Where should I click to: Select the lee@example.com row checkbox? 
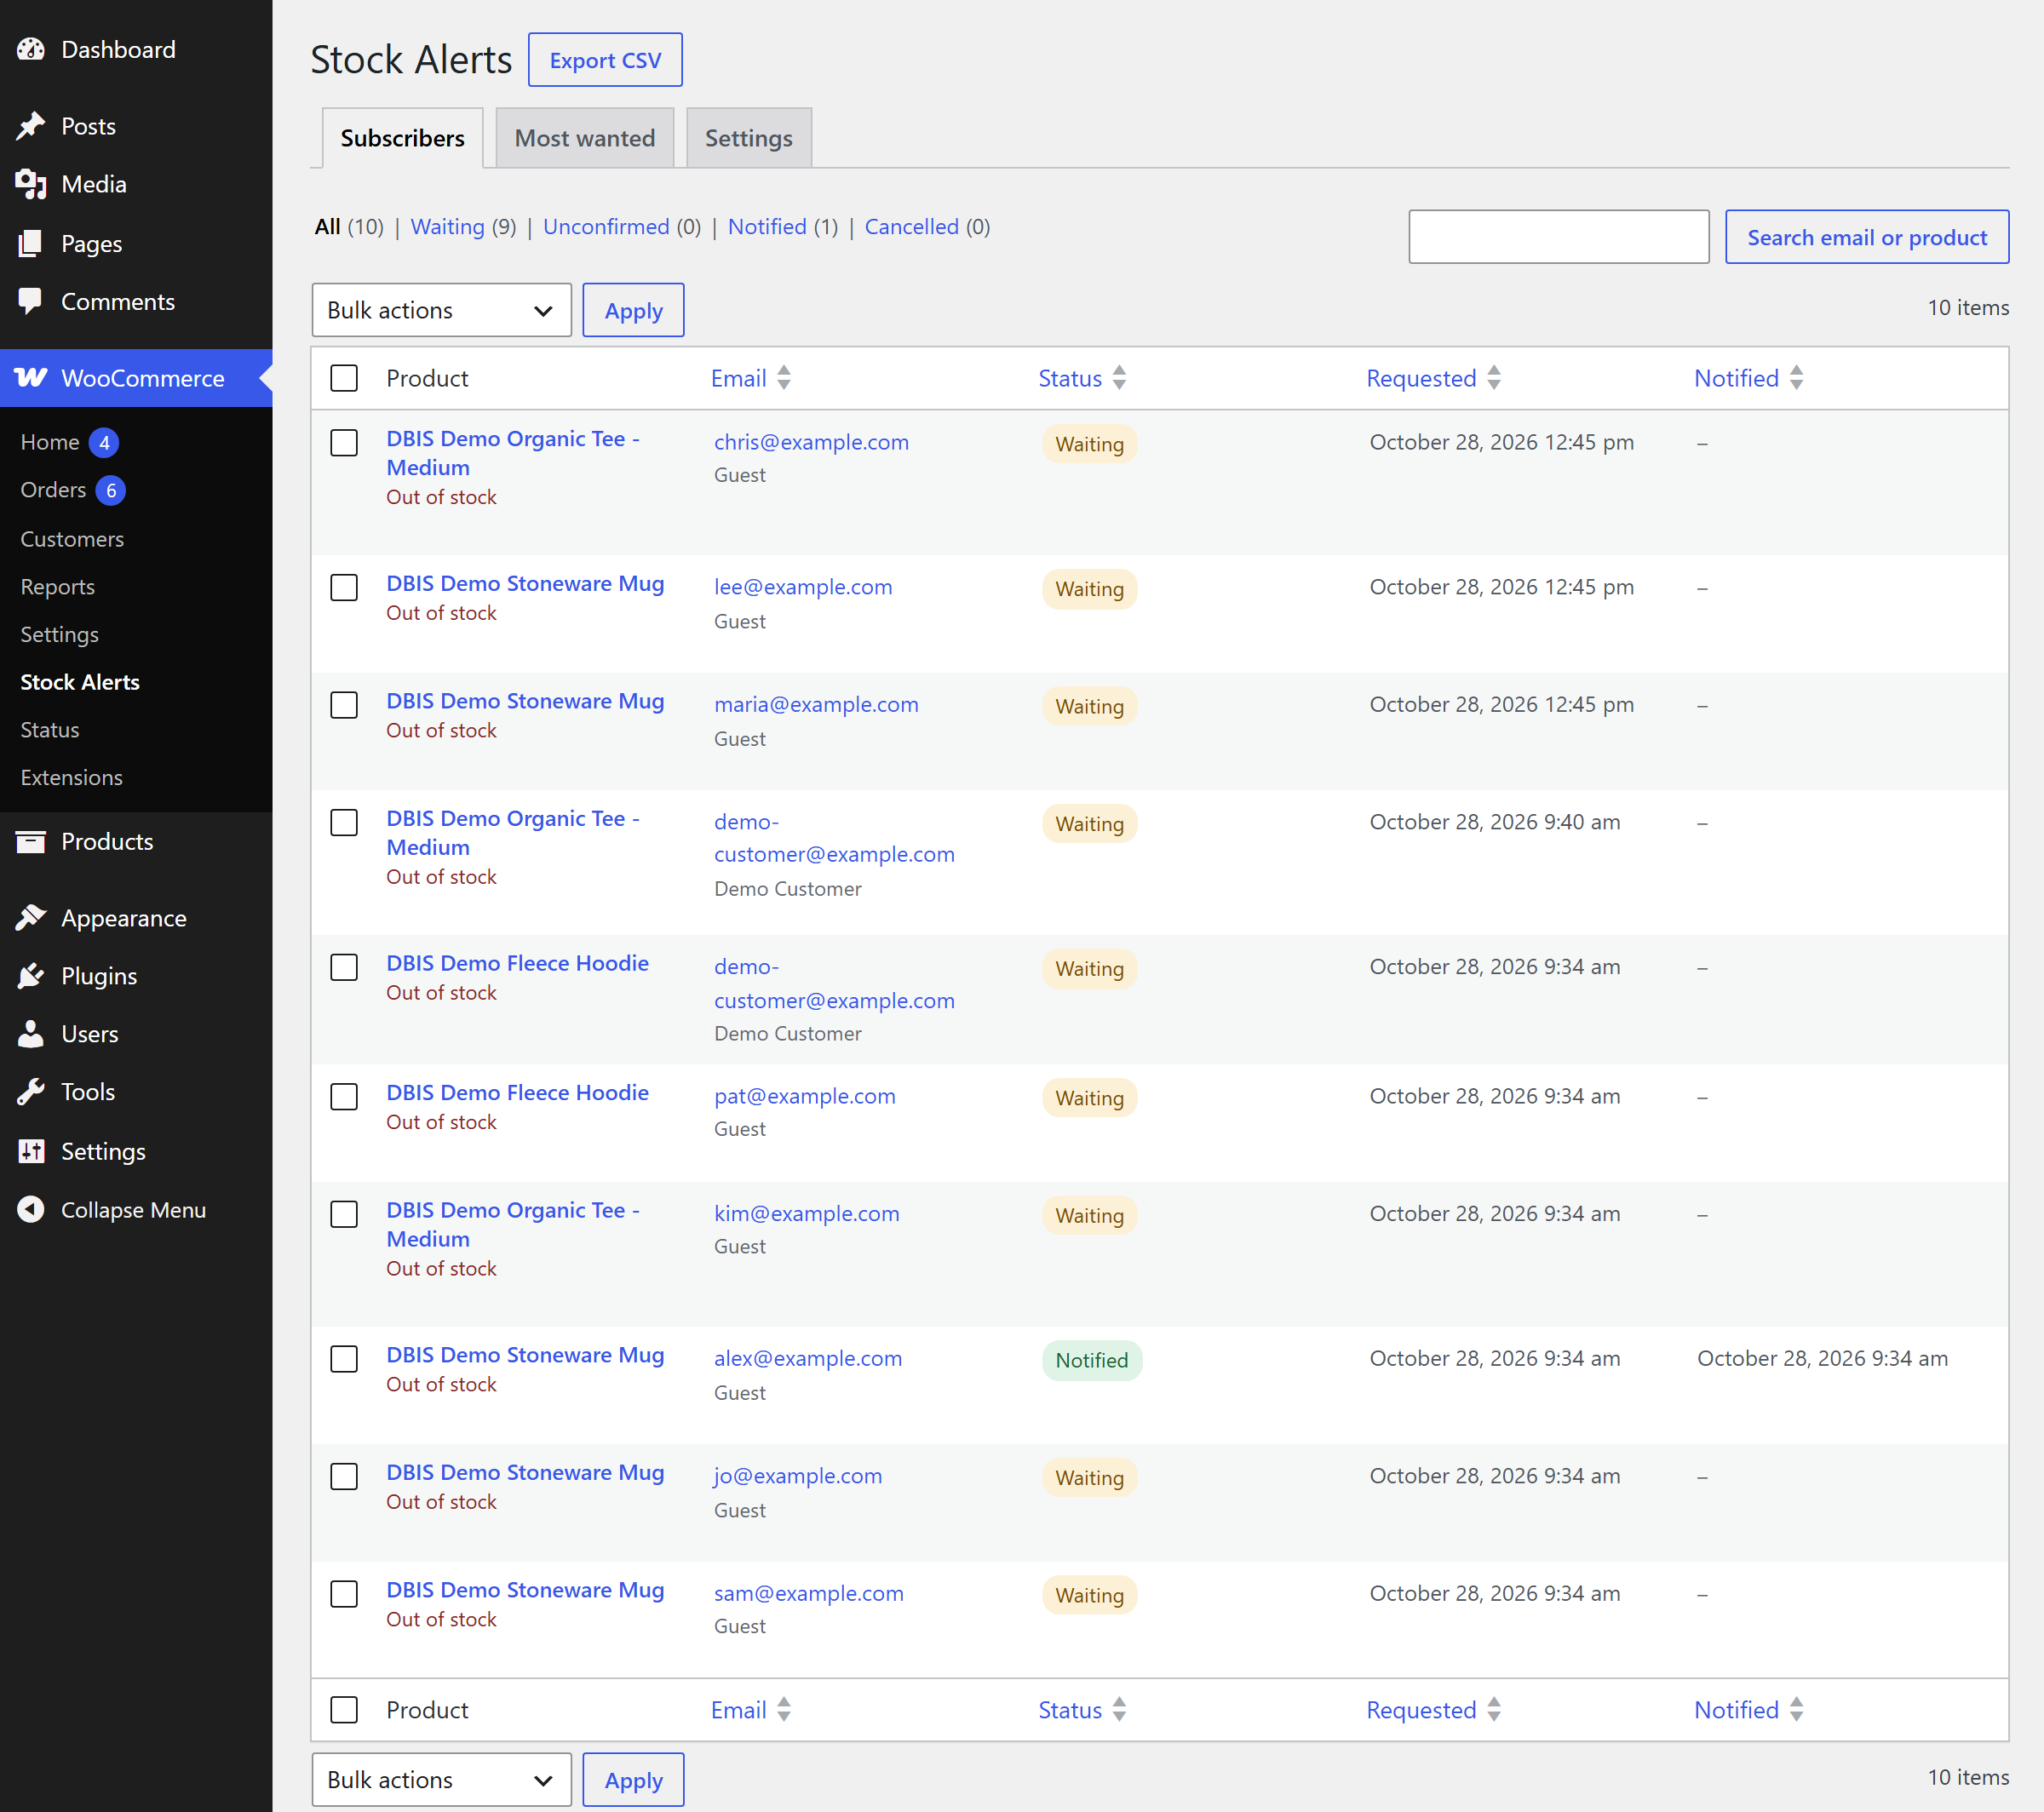pyautogui.click(x=344, y=587)
